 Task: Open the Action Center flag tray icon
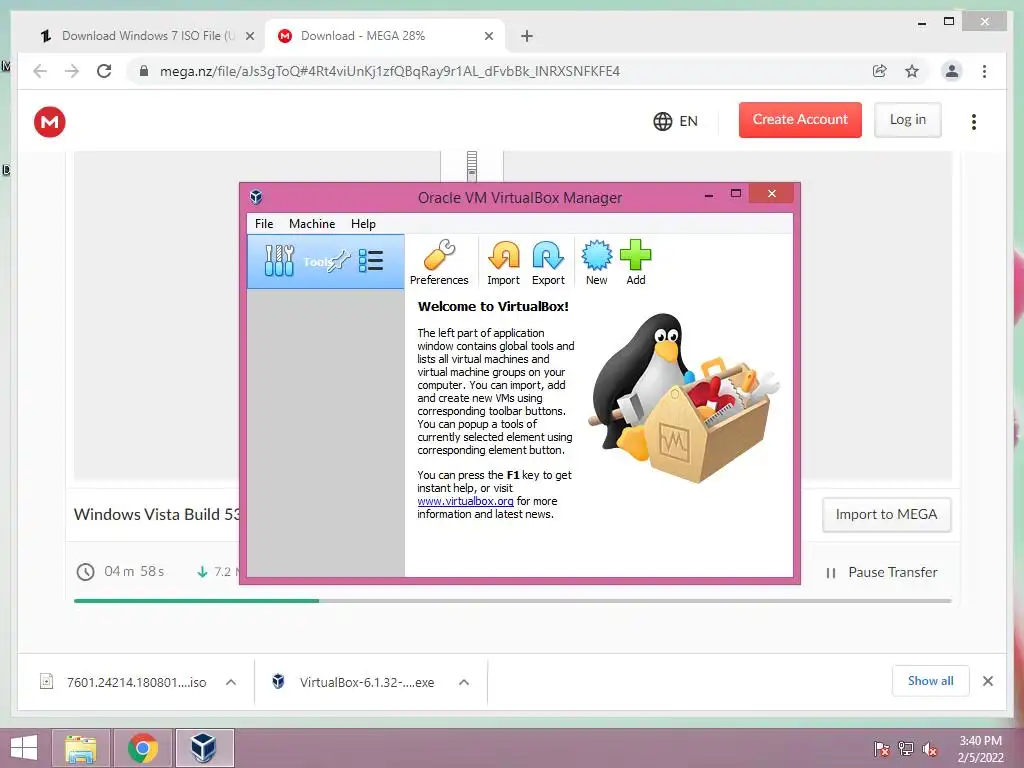882,749
